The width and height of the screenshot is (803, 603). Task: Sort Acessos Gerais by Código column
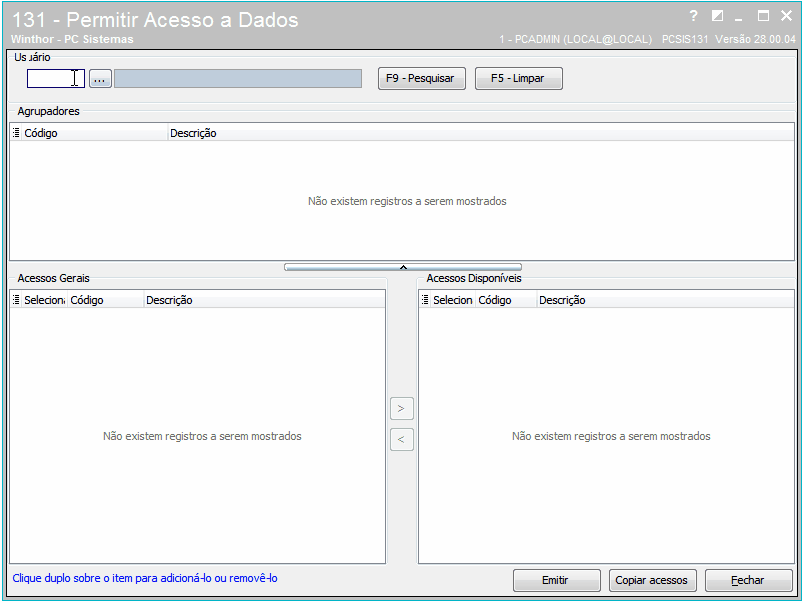[105, 300]
